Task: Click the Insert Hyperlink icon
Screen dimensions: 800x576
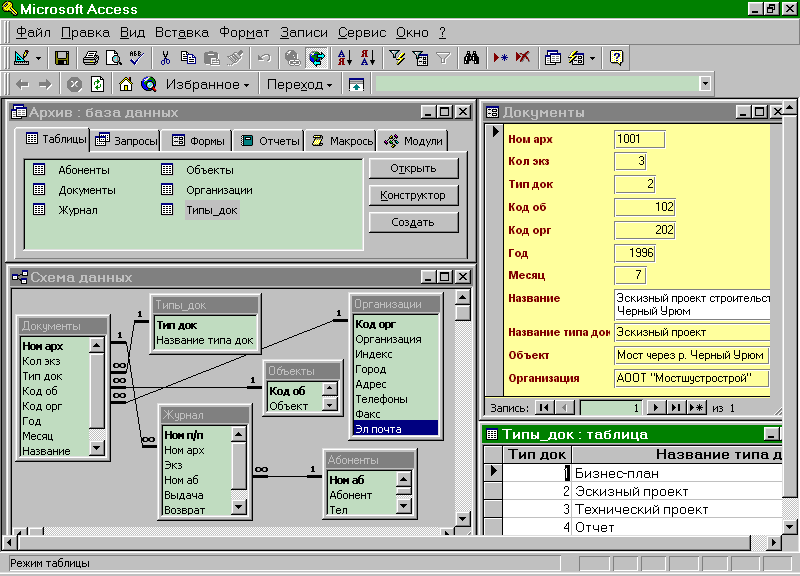Action: point(292,58)
